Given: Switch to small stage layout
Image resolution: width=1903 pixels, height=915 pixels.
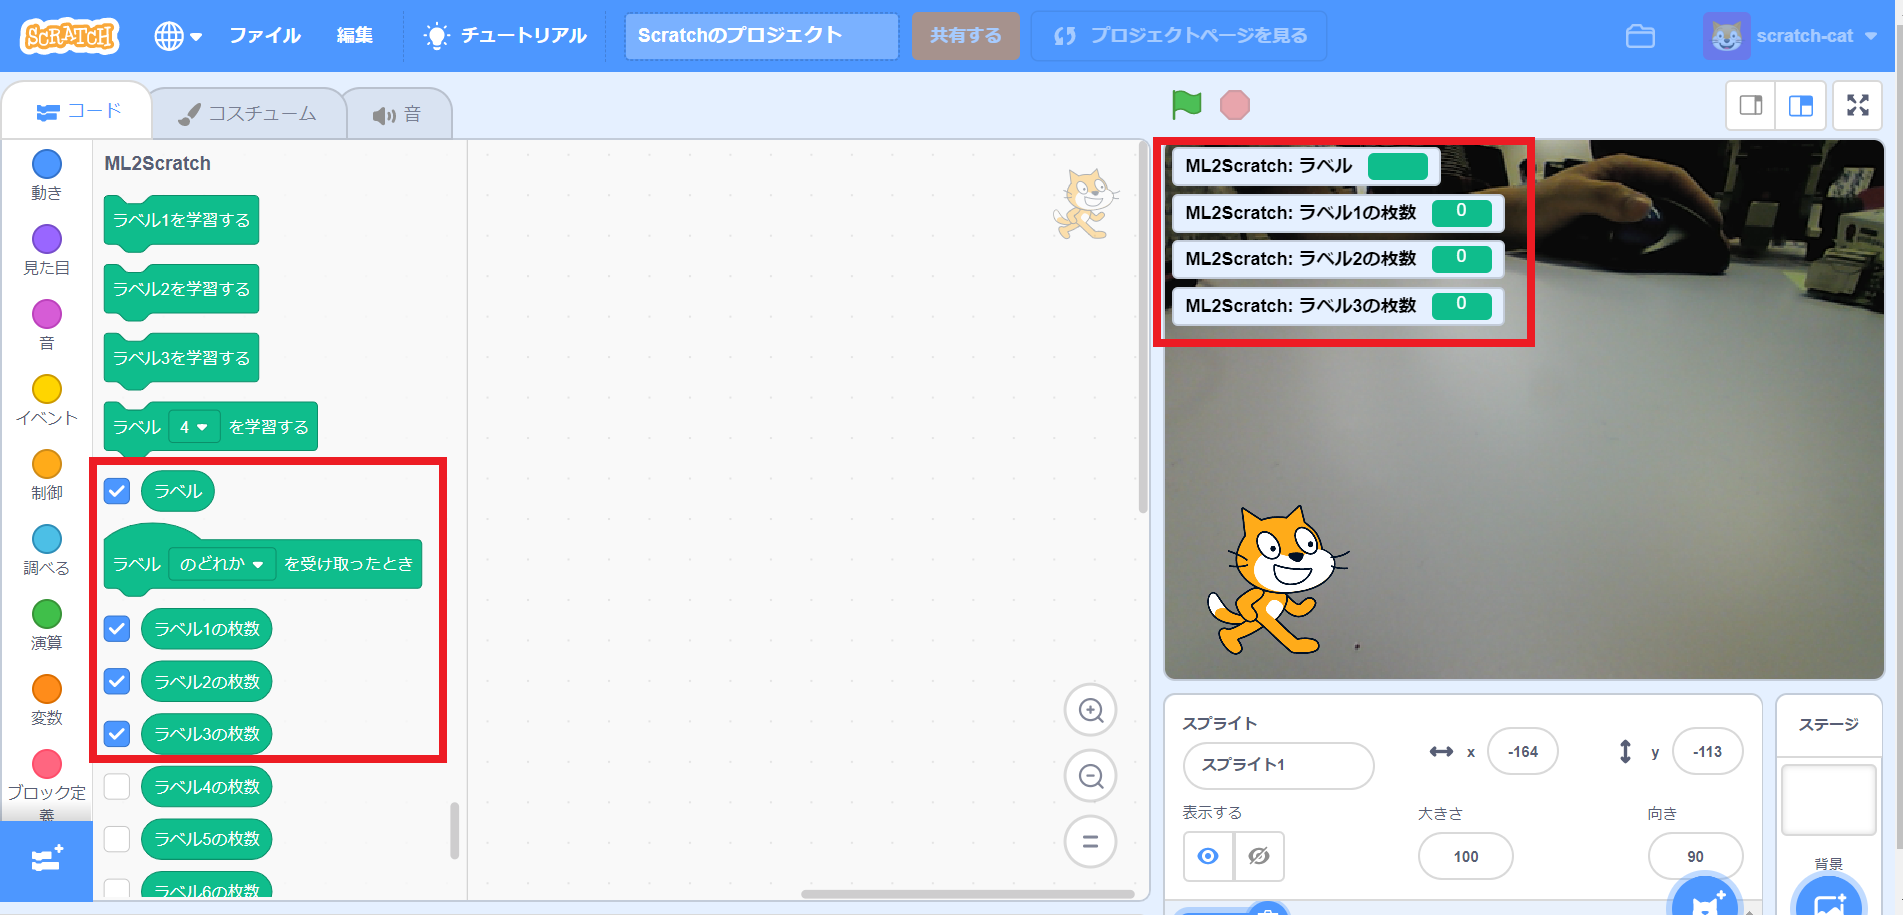Looking at the screenshot, I should [x=1751, y=105].
